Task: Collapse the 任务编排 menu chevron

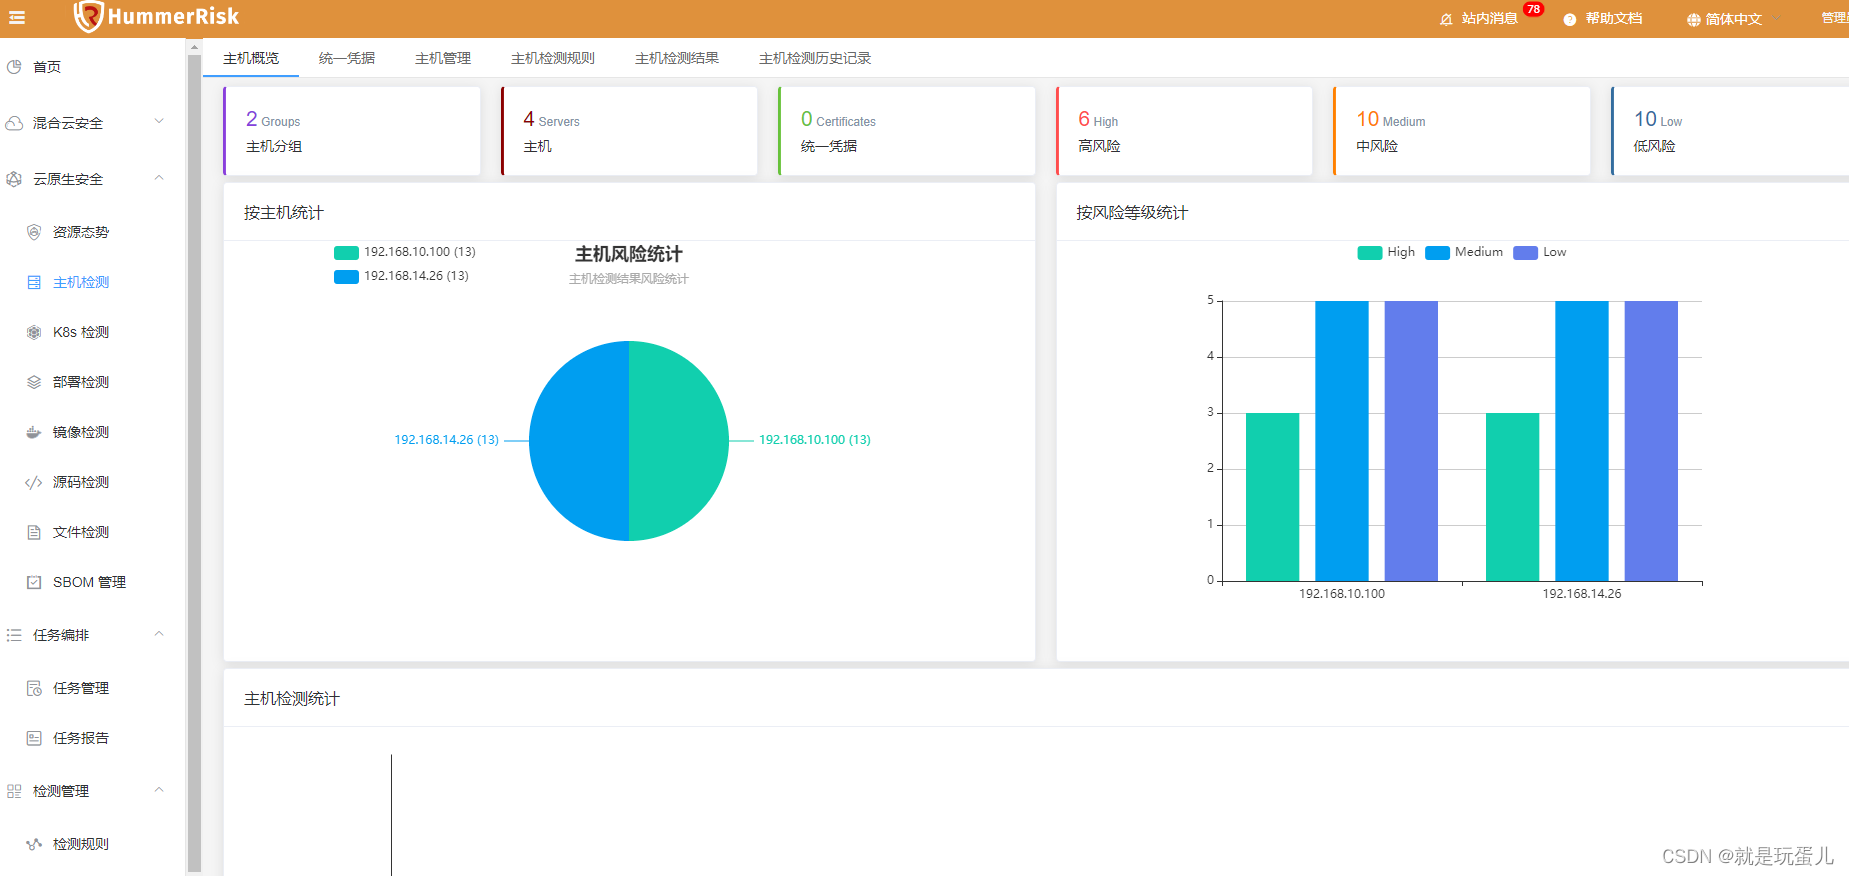Action: pos(159,634)
